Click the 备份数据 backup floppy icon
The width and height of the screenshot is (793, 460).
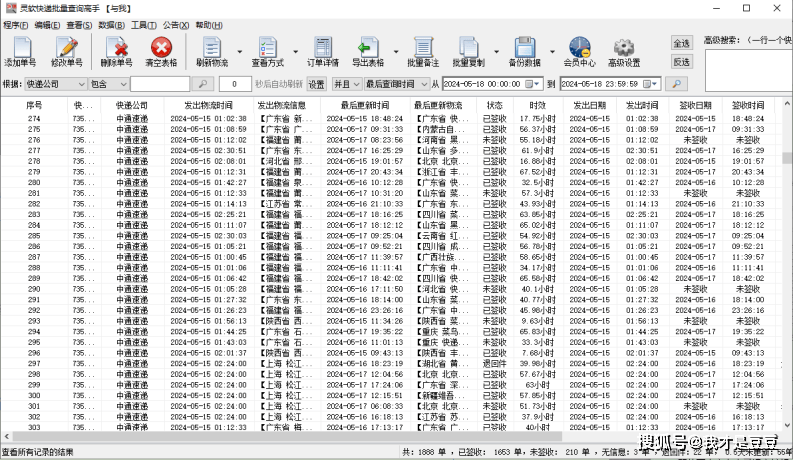(x=525, y=48)
